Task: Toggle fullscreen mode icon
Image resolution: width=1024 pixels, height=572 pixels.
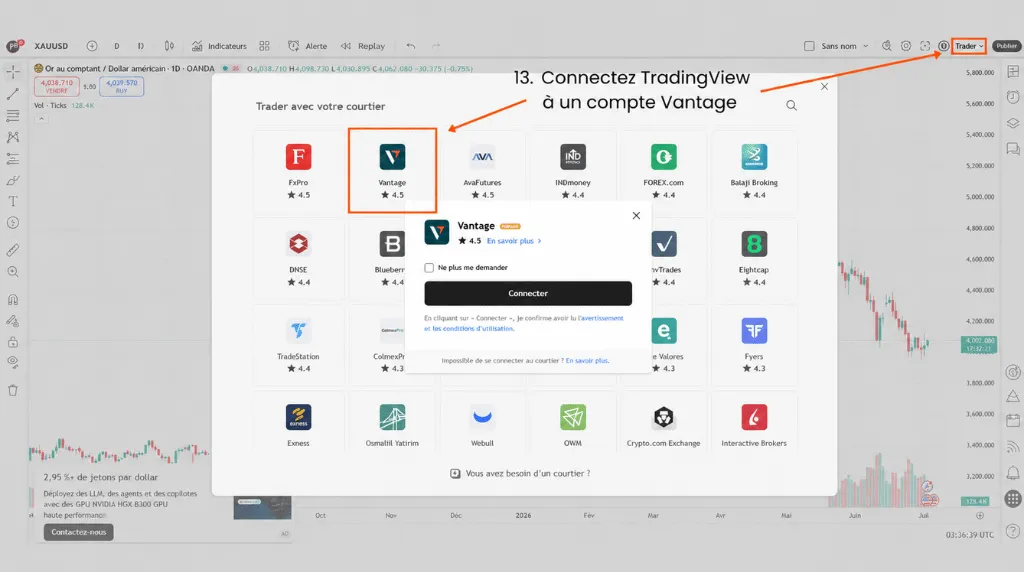Action: pyautogui.click(x=925, y=46)
